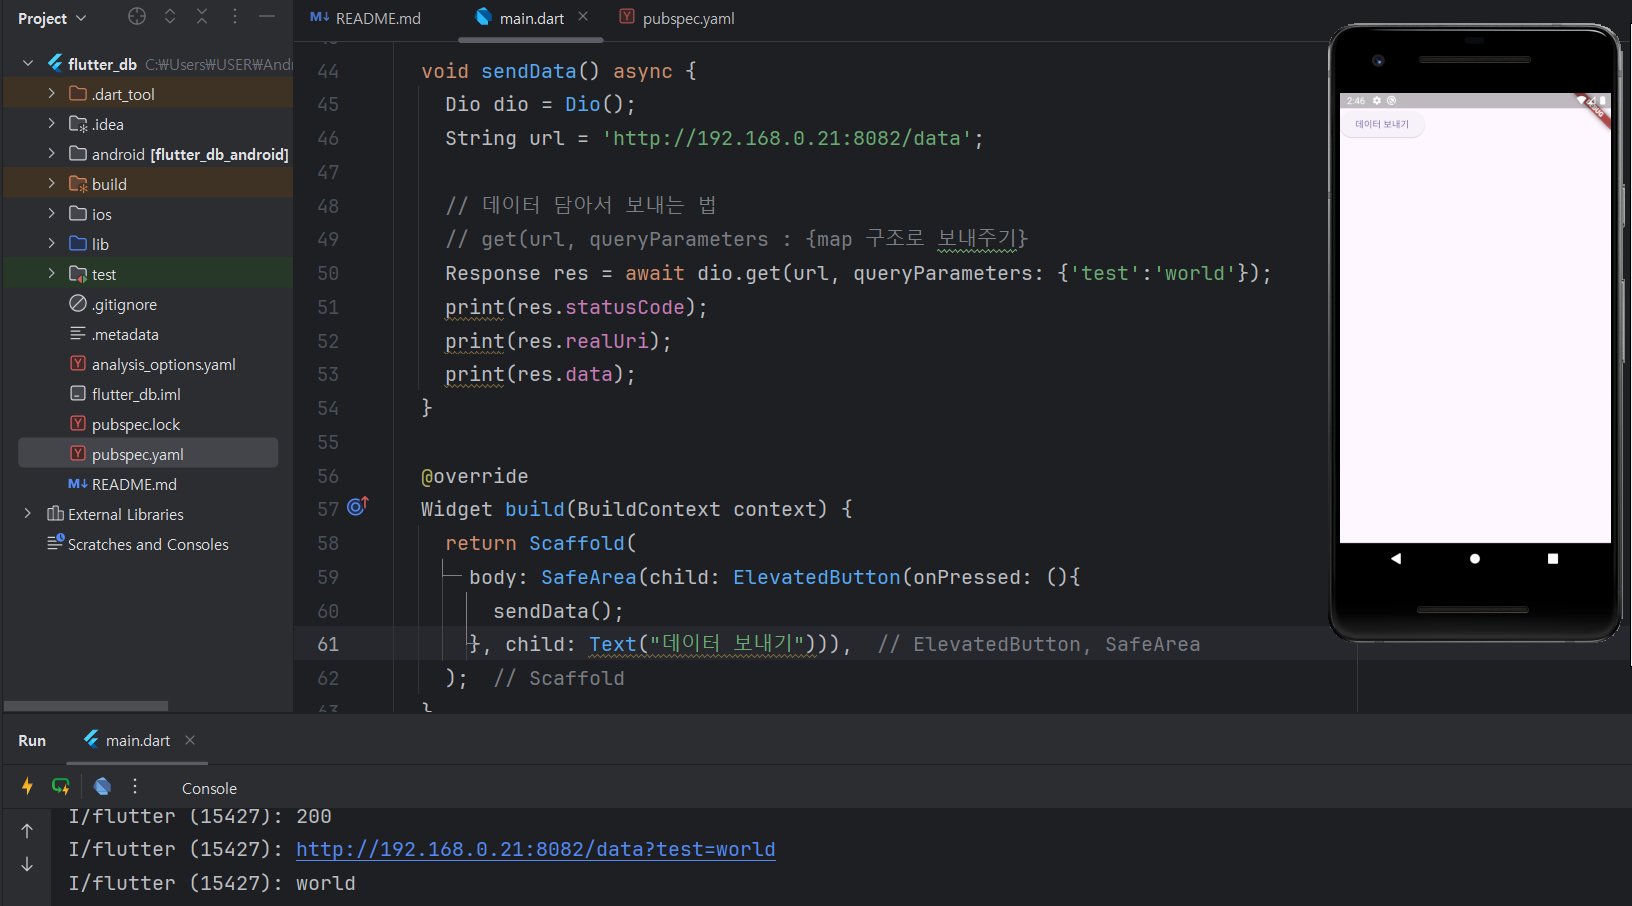Expand the .idea folder

click(x=51, y=124)
